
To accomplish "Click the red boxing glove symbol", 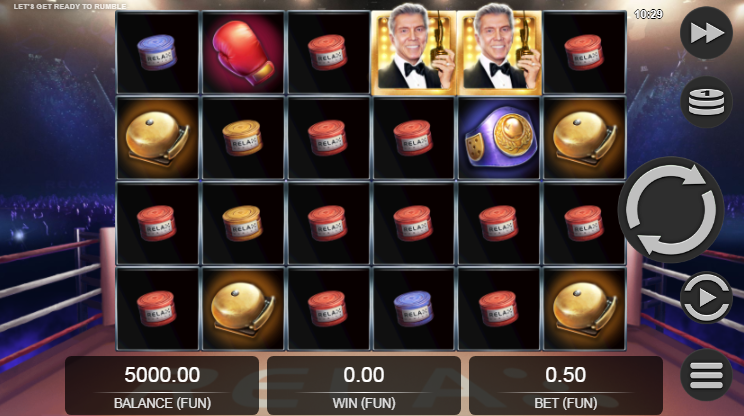I will coord(243,53).
